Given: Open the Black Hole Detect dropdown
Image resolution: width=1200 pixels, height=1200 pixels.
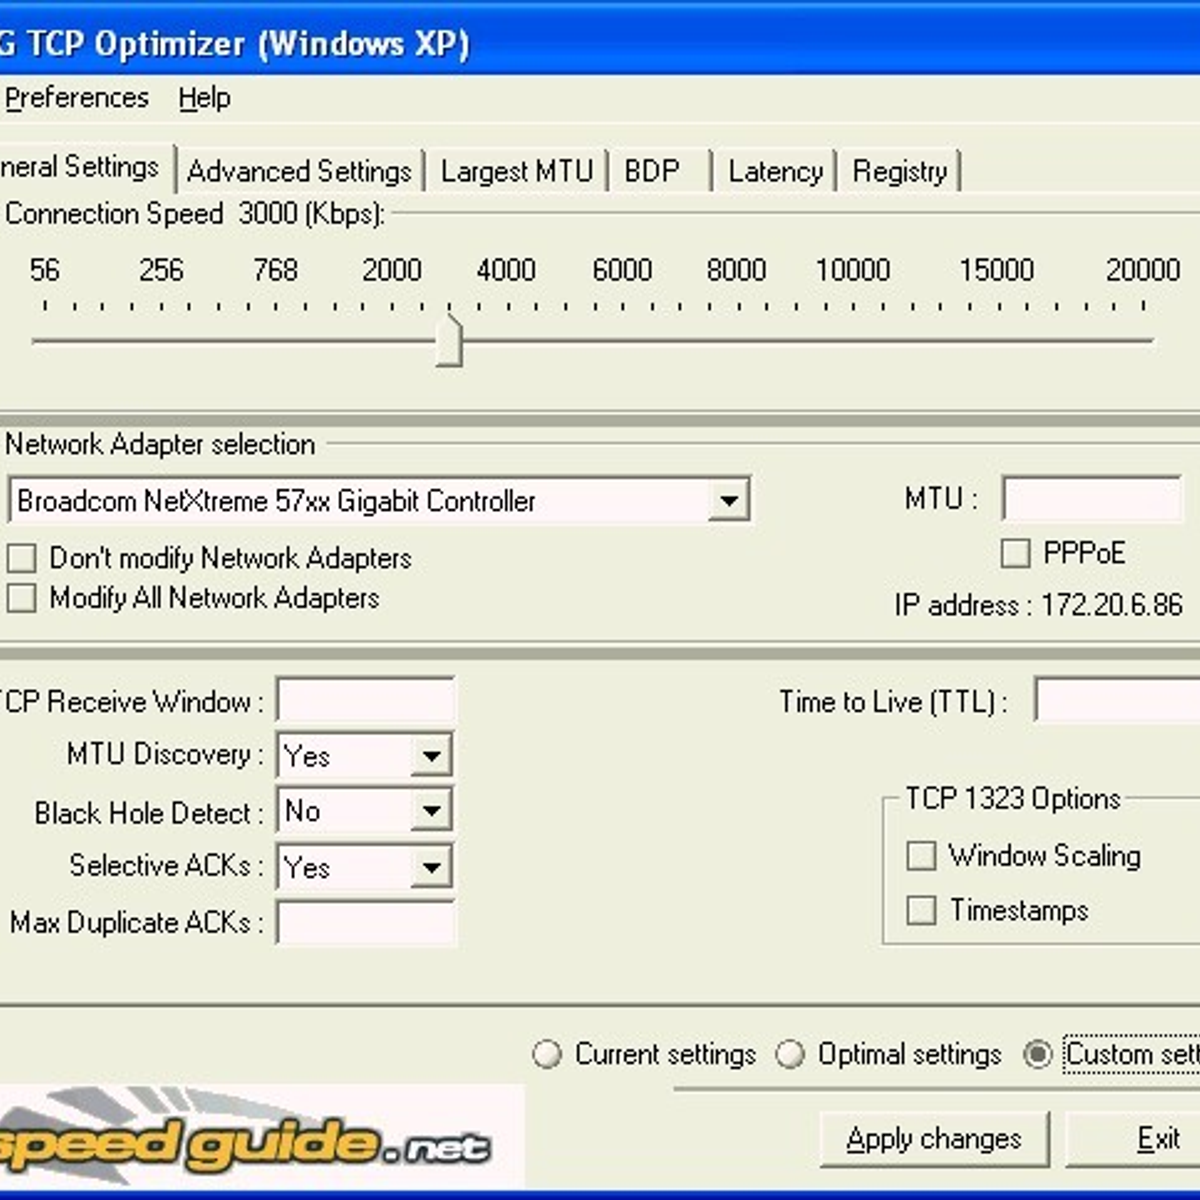Looking at the screenshot, I should tap(431, 811).
